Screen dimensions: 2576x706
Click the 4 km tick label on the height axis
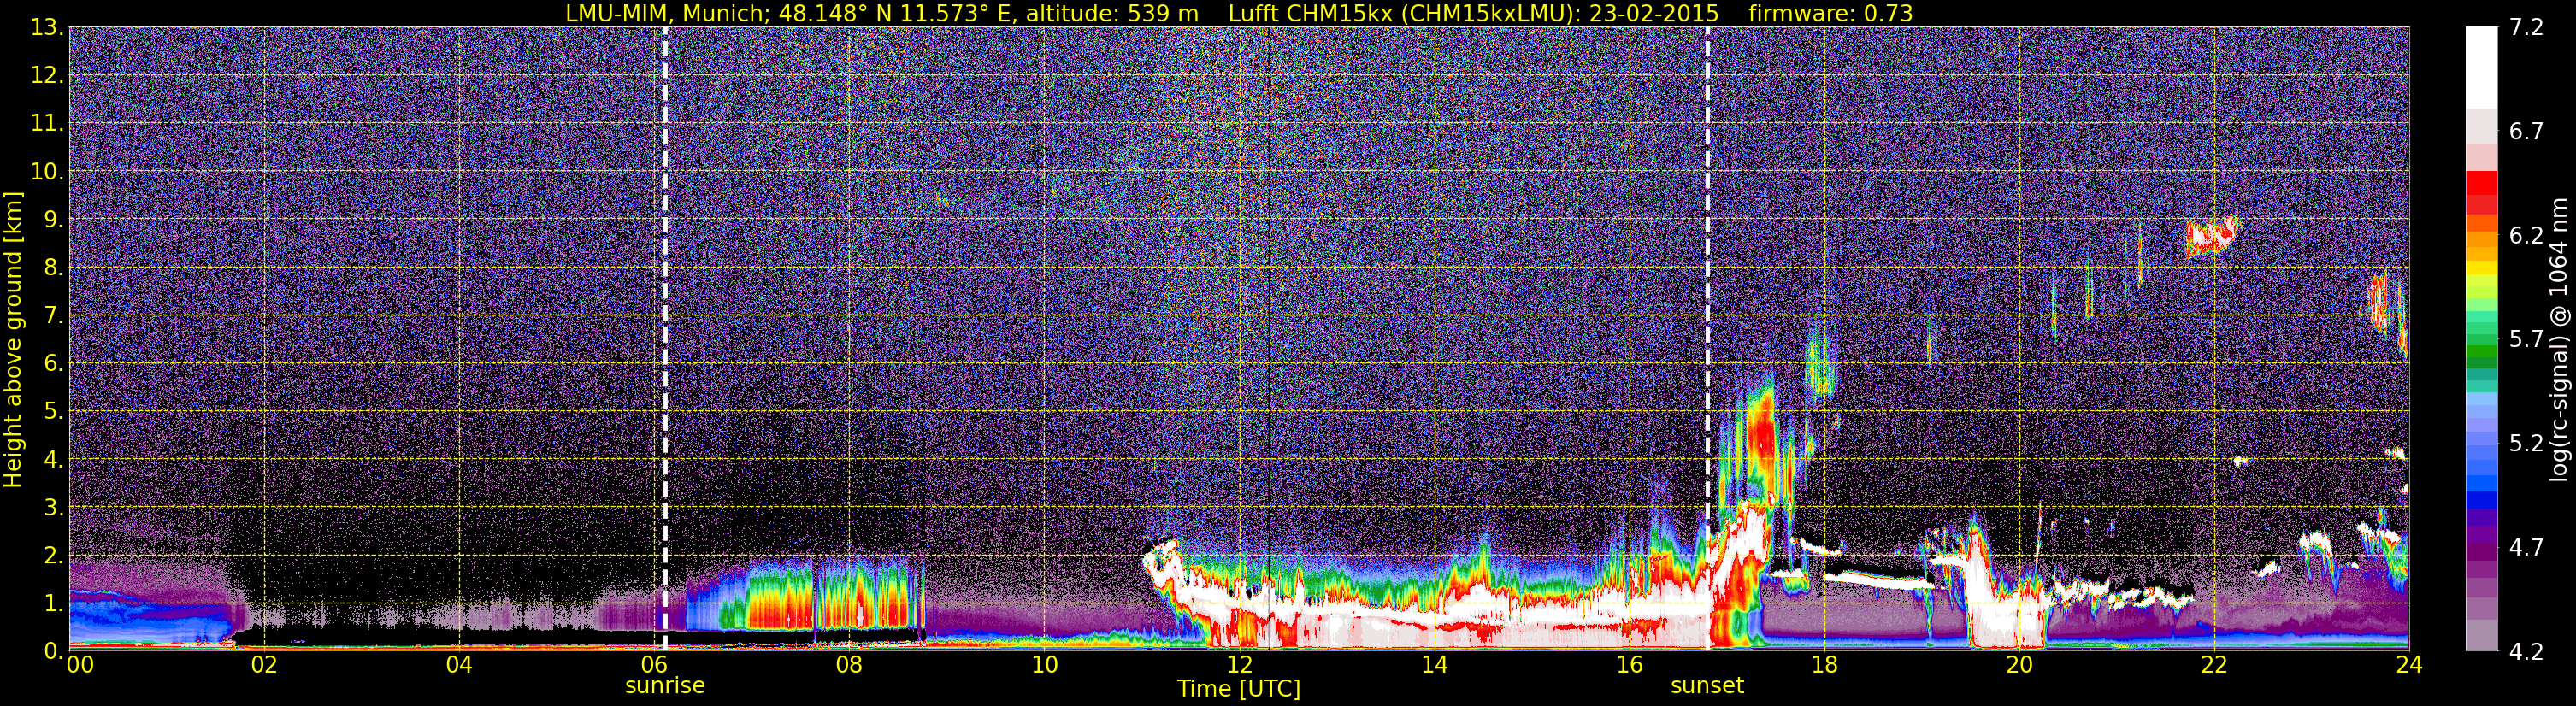[x=53, y=460]
